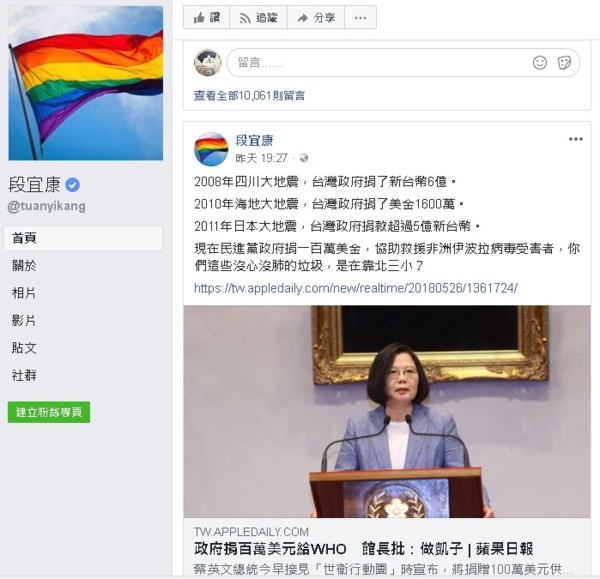Click the blue verified badge beside 段宜康
Viewport: 600px width, 579px height.
click(72, 185)
